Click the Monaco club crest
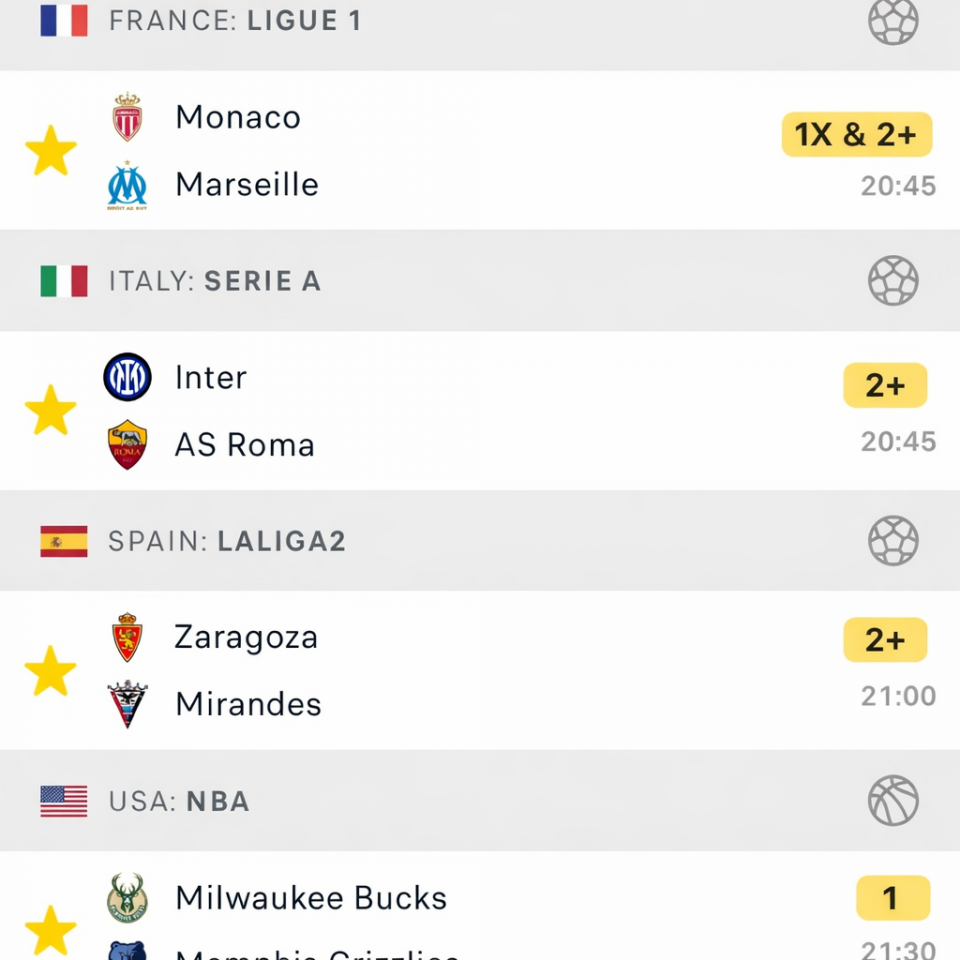The height and width of the screenshot is (960, 960). tap(127, 117)
